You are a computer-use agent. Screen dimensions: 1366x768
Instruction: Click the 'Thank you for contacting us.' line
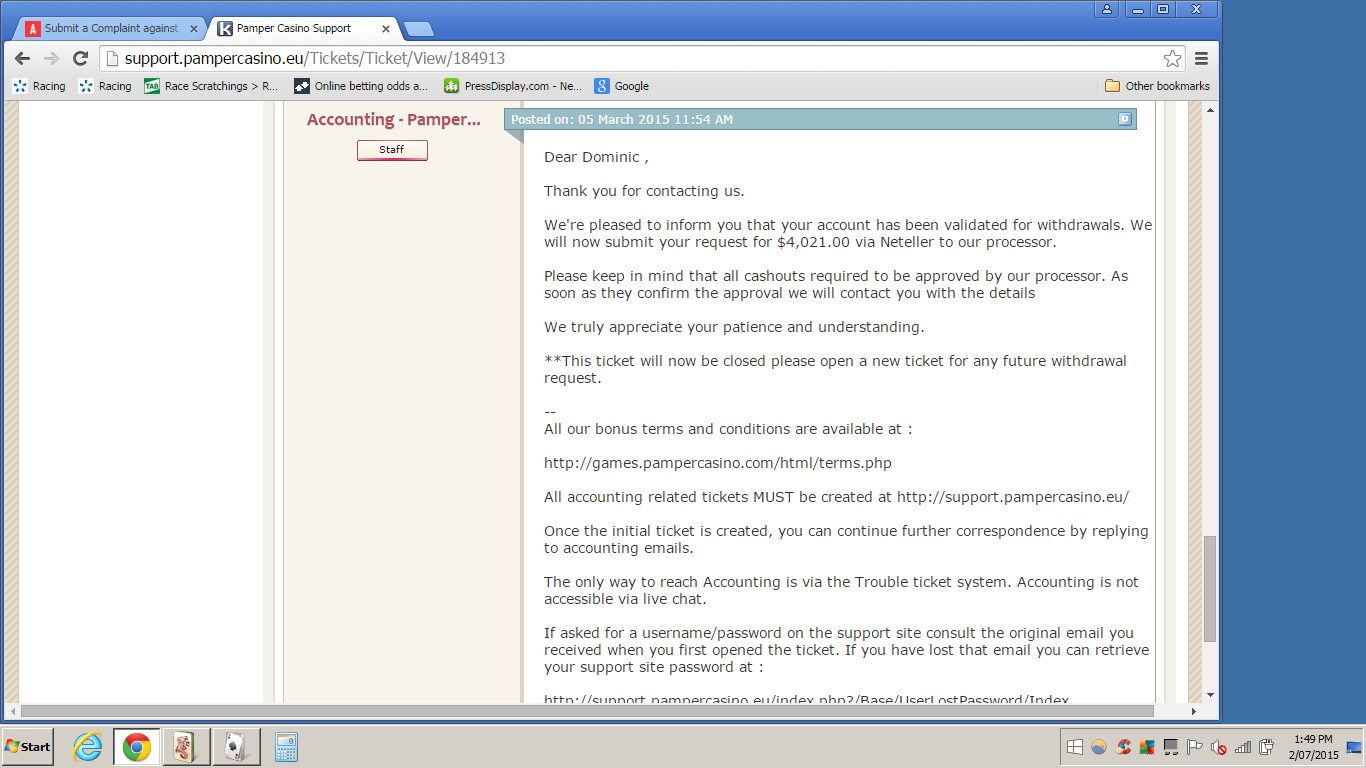click(x=644, y=191)
